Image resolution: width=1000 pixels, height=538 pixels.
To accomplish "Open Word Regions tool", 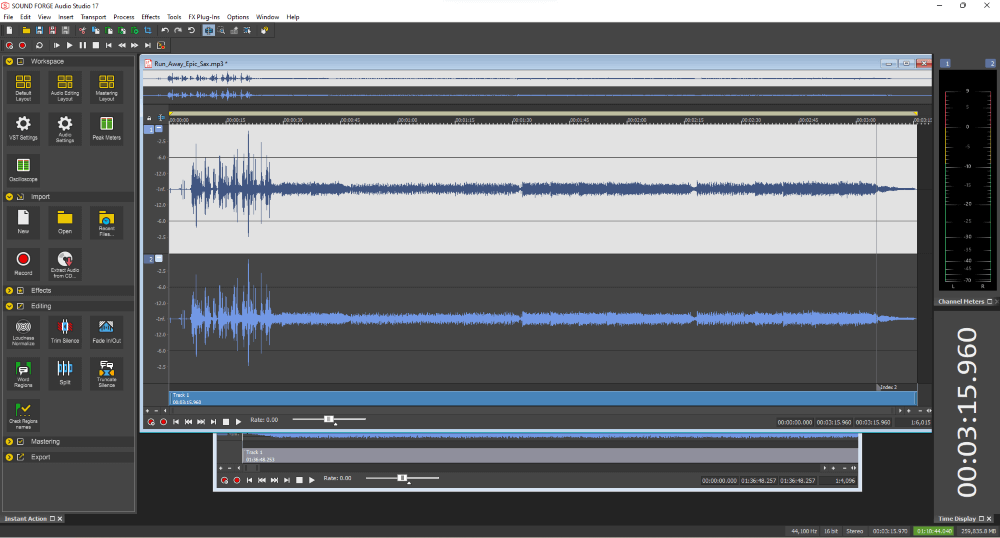I will pos(23,374).
